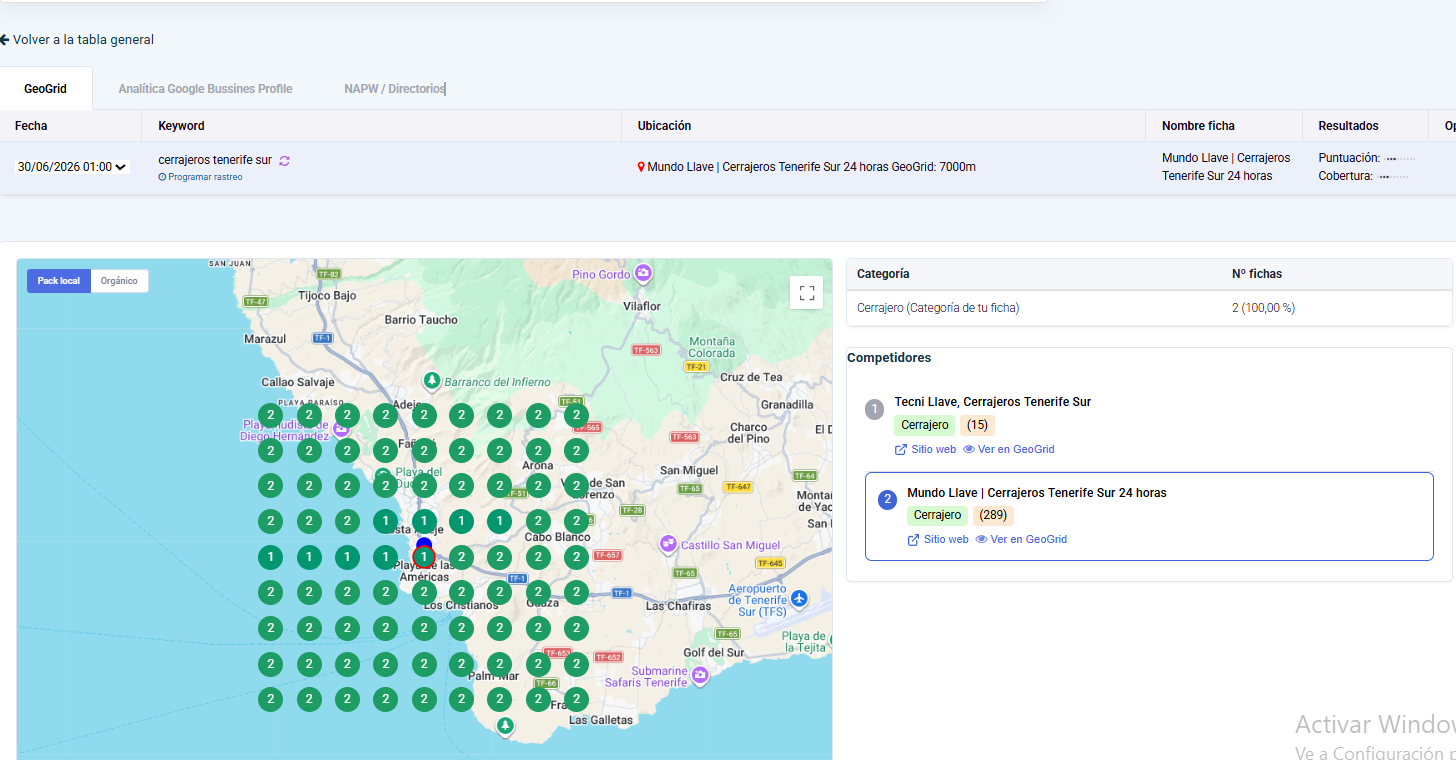1456x760 pixels.
Task: Open Analítica Google Bussines Profile tab
Action: tap(205, 89)
